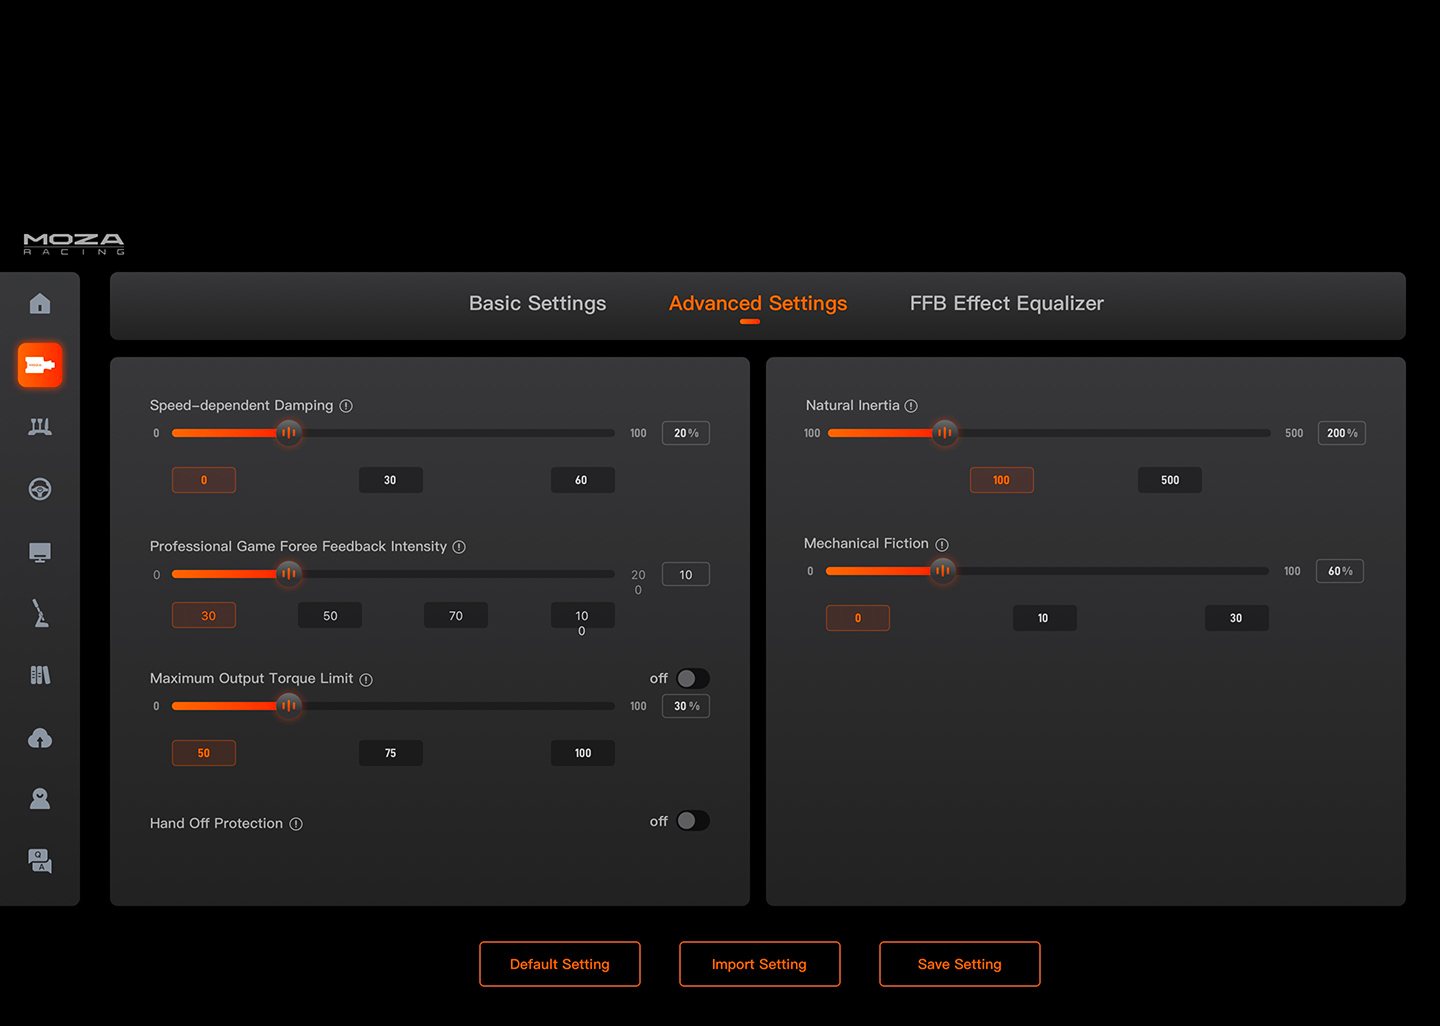Select the 500 preset for Natural Inertia
Viewport: 1440px width, 1026px height.
tap(1169, 480)
